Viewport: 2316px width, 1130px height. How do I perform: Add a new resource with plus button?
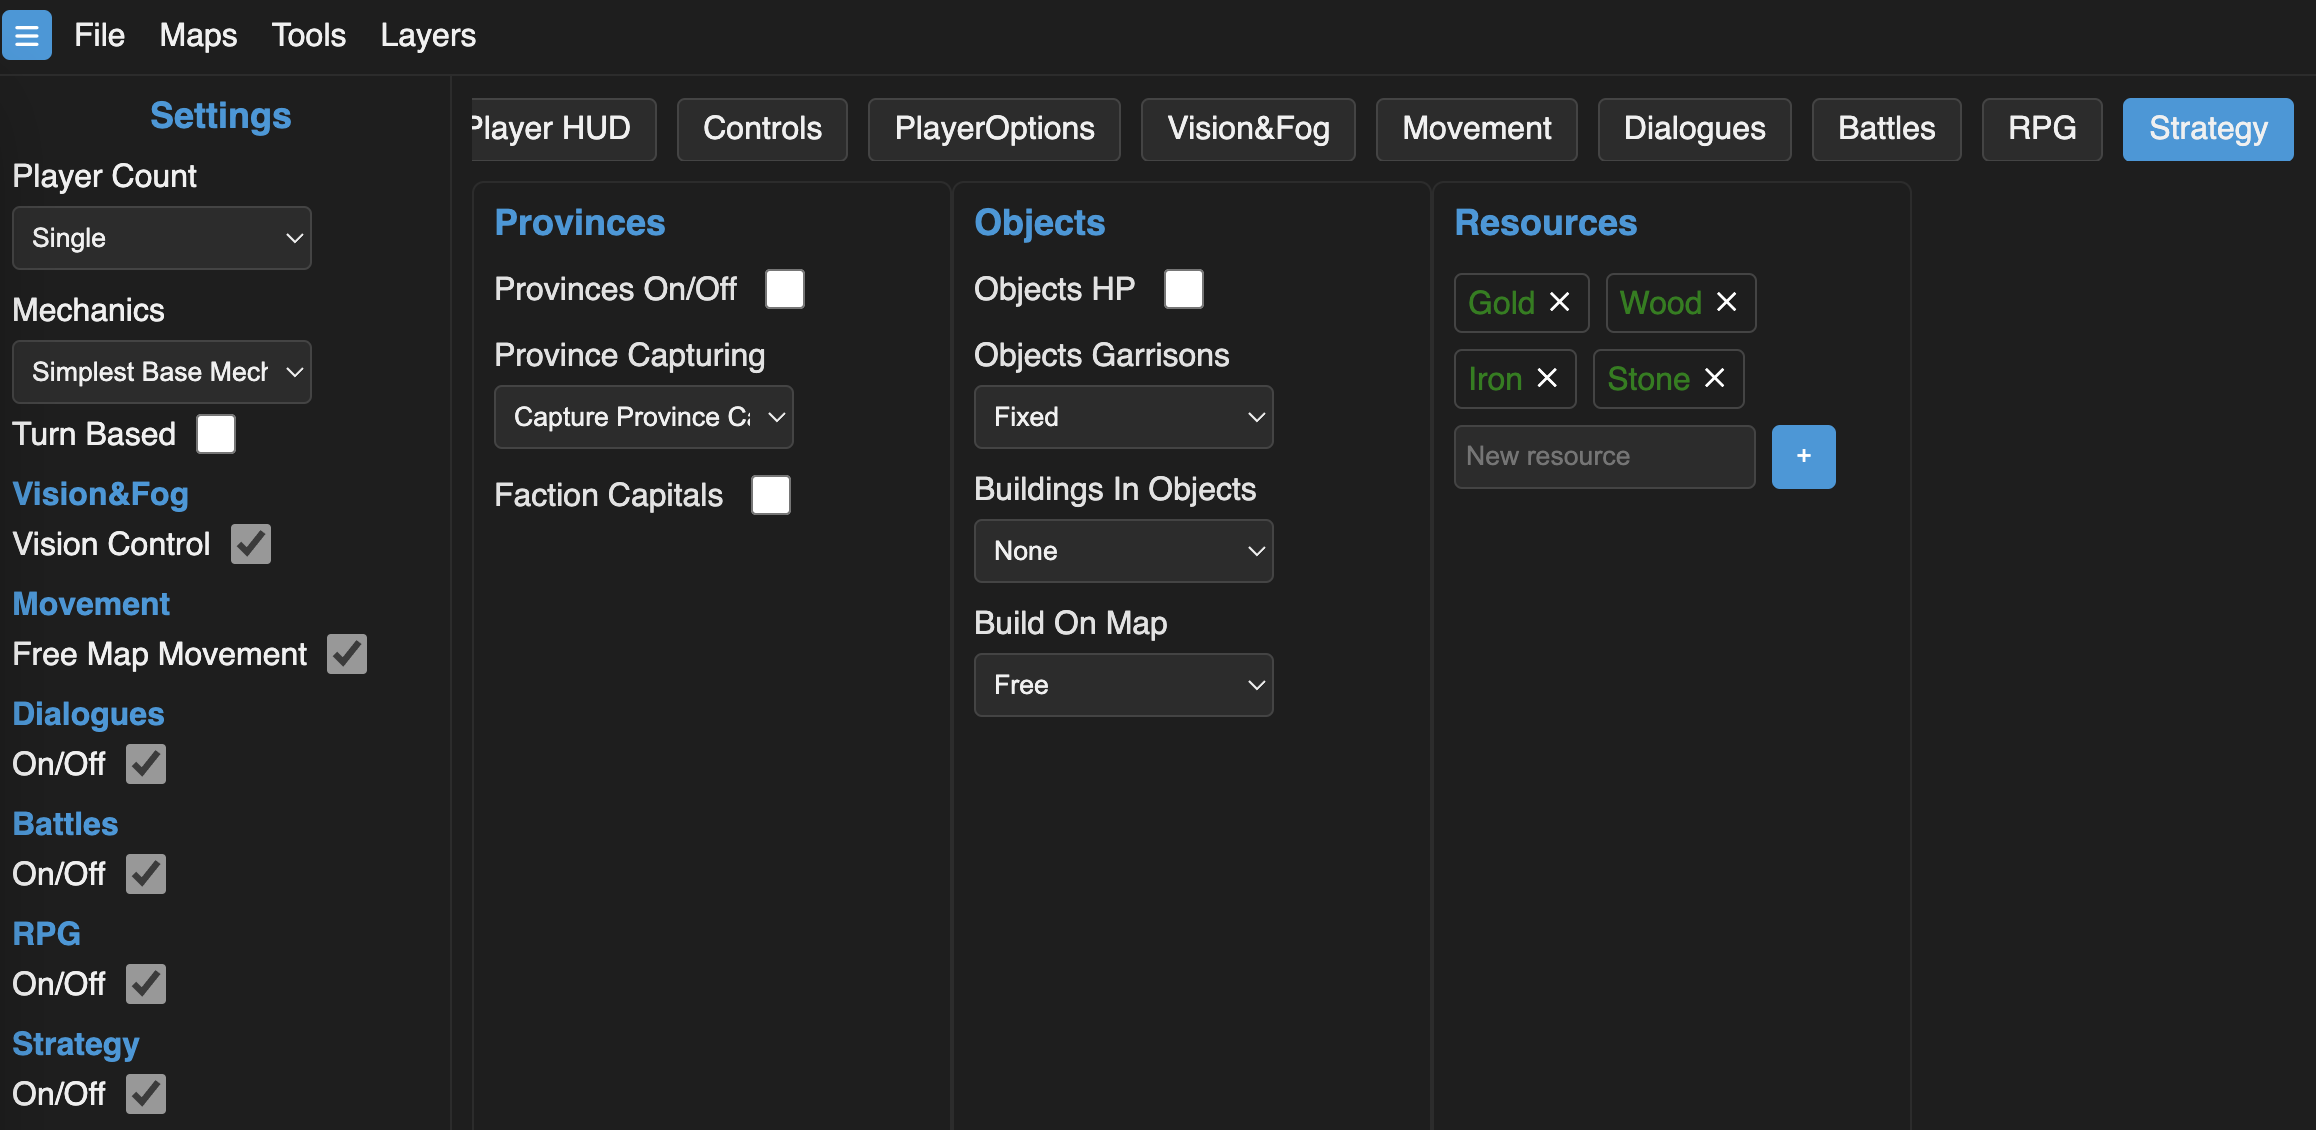[x=1803, y=457]
